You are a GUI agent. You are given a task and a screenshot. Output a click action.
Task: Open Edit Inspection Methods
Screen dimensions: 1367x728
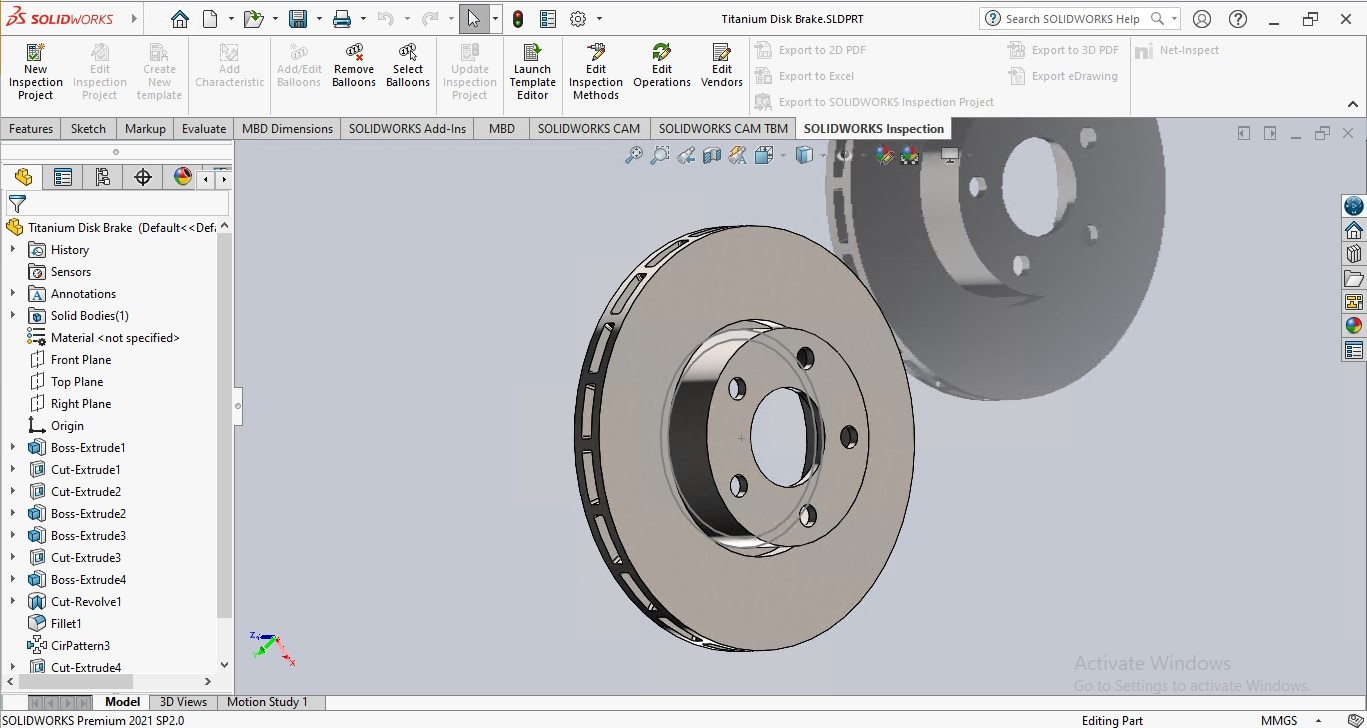tap(596, 71)
